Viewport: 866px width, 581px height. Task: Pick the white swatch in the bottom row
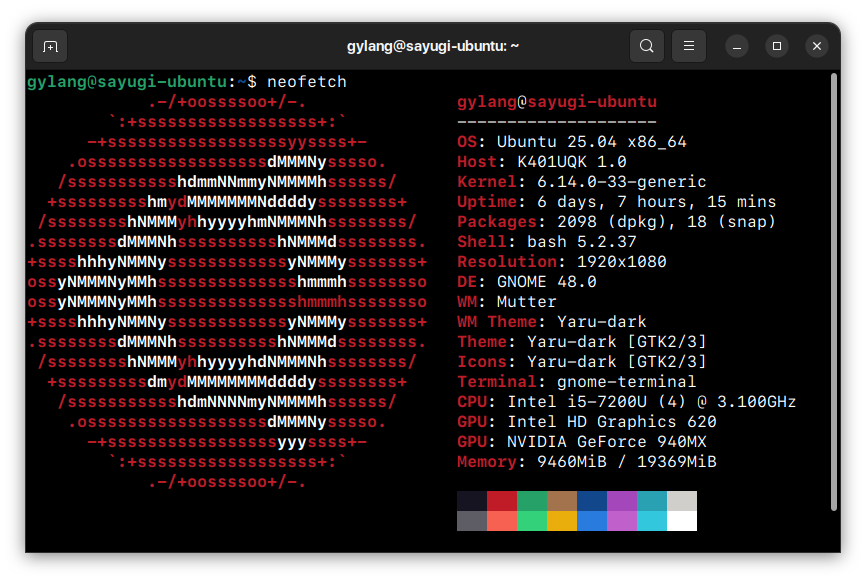point(682,521)
